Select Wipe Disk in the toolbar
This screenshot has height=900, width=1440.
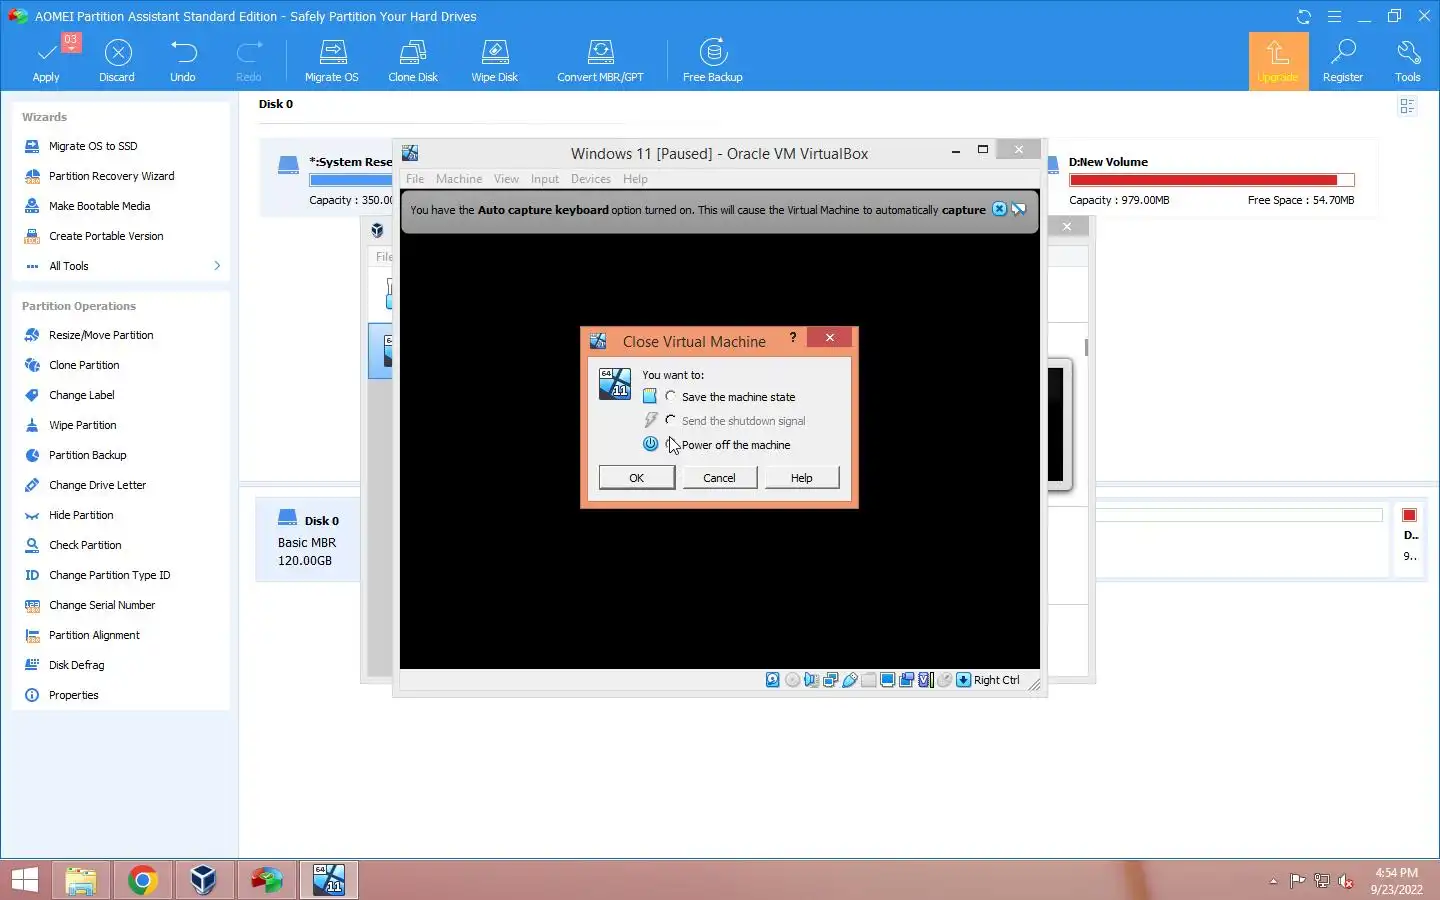pyautogui.click(x=495, y=60)
